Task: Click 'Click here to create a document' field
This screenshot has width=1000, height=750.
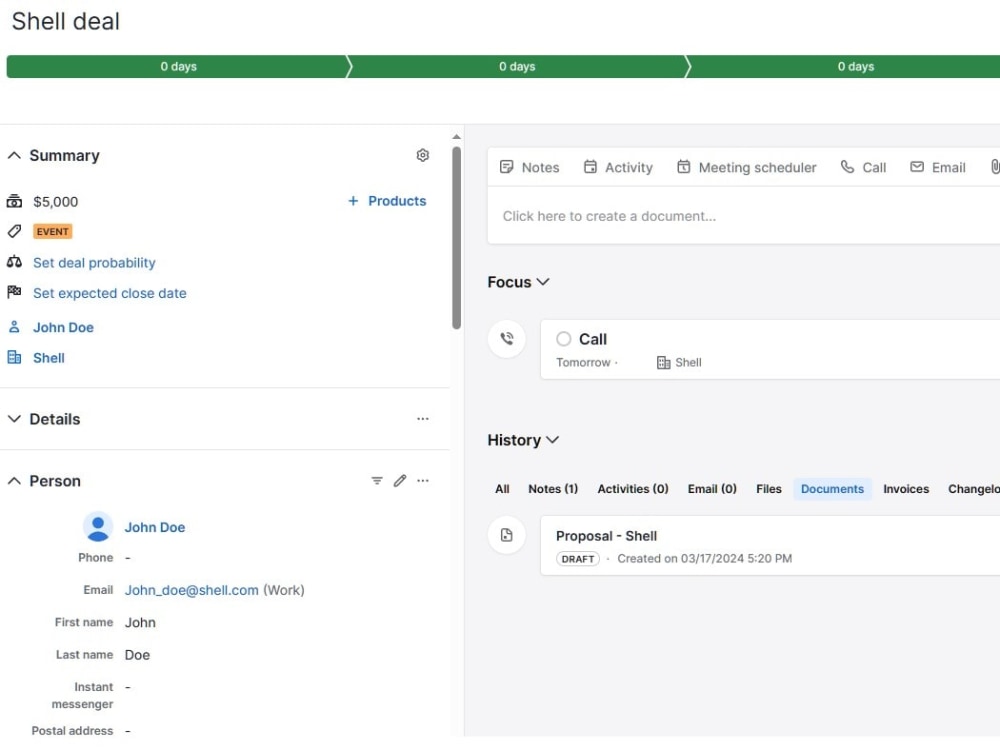Action: (x=744, y=216)
